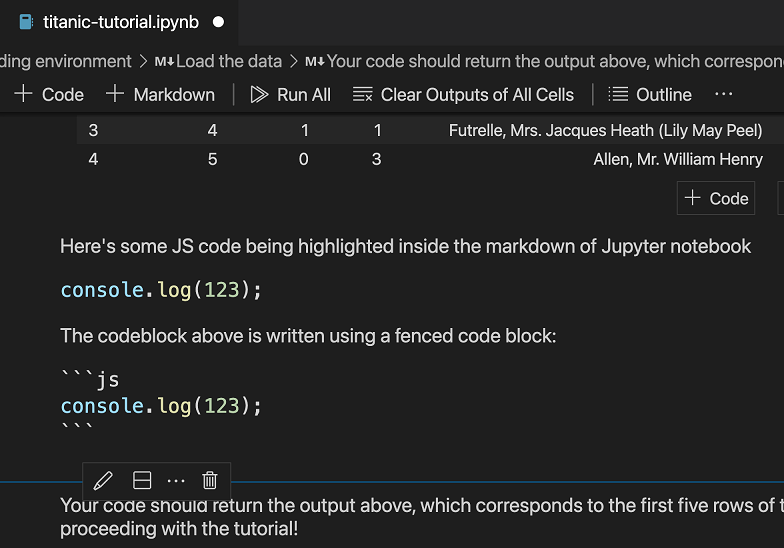The height and width of the screenshot is (548, 784).
Task: Open more cell actions ellipsis
Action: click(x=176, y=480)
